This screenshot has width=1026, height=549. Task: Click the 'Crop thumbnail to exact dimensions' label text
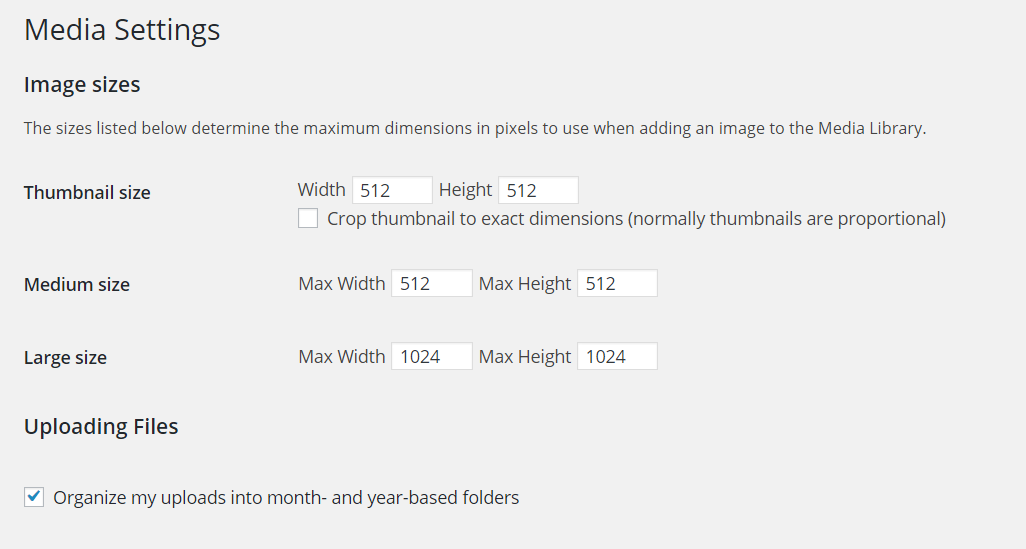pos(636,219)
